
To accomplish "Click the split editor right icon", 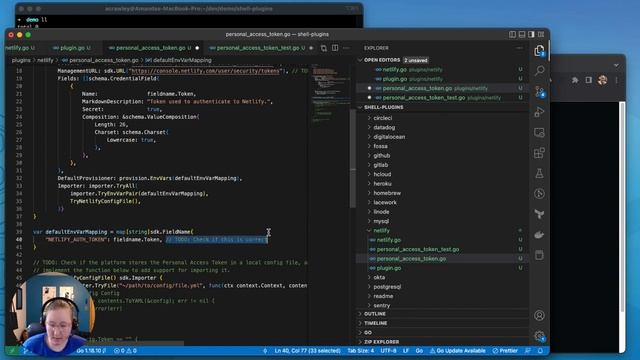I will (x=335, y=48).
